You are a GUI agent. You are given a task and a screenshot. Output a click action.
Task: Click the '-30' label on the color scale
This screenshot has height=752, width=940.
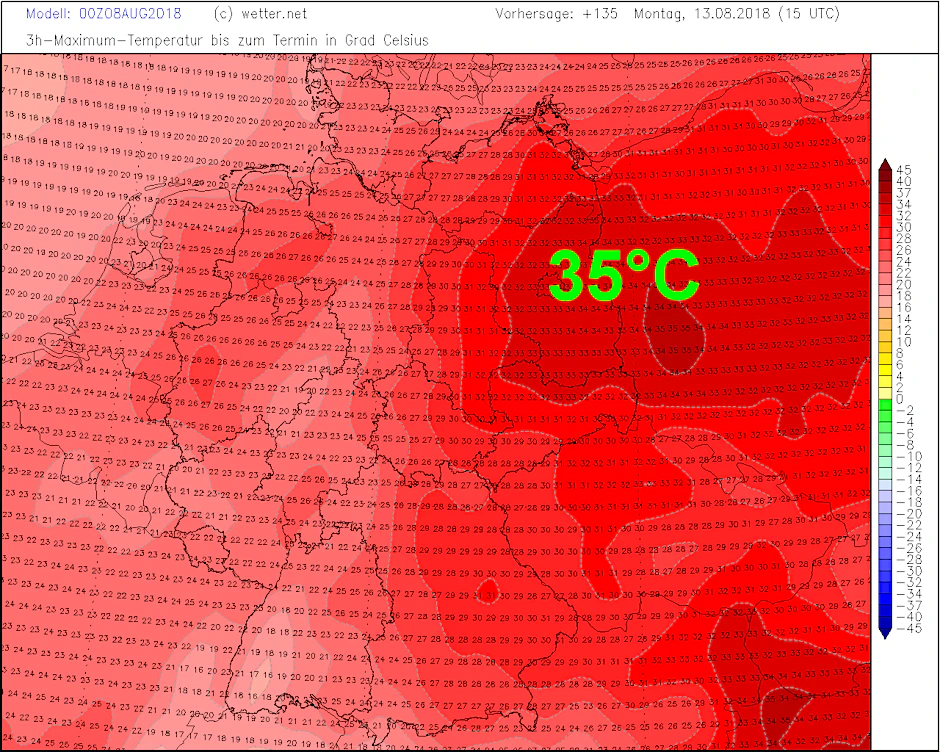click(909, 571)
